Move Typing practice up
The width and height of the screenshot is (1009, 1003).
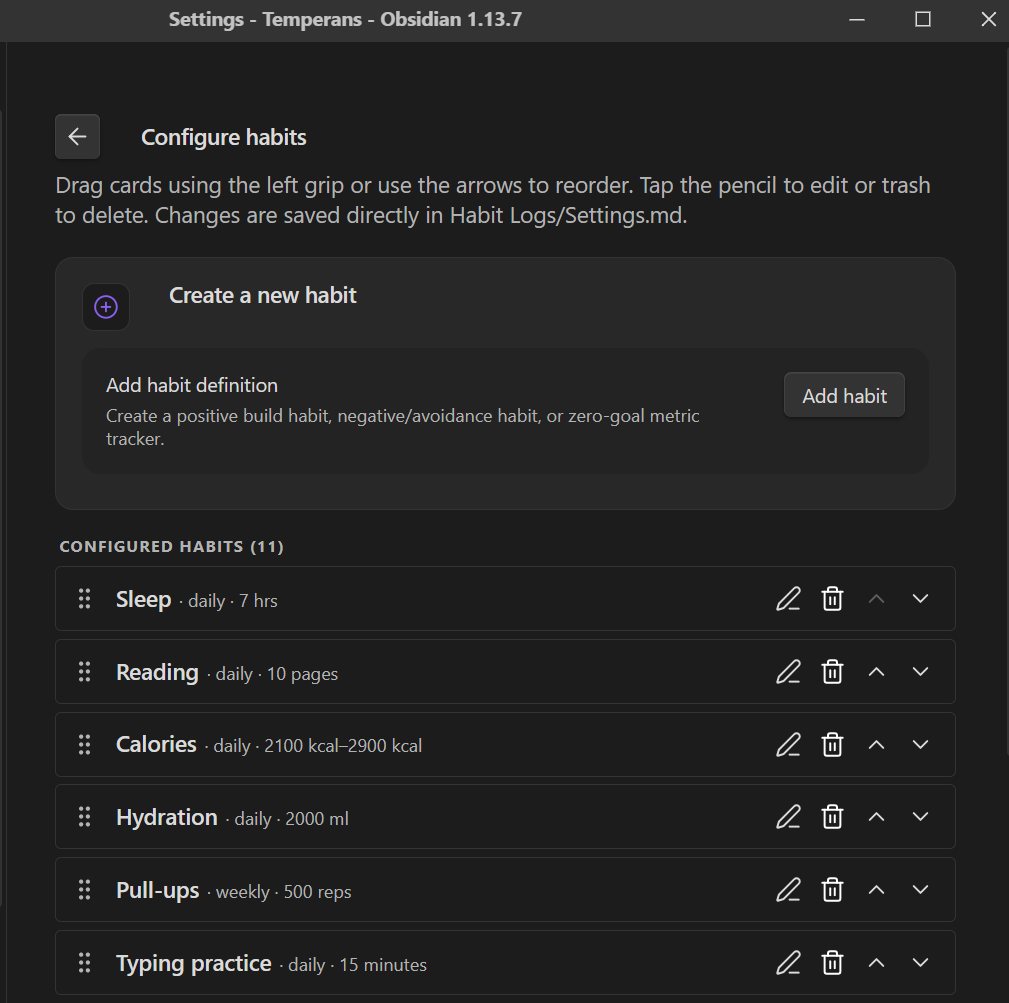[x=876, y=963]
